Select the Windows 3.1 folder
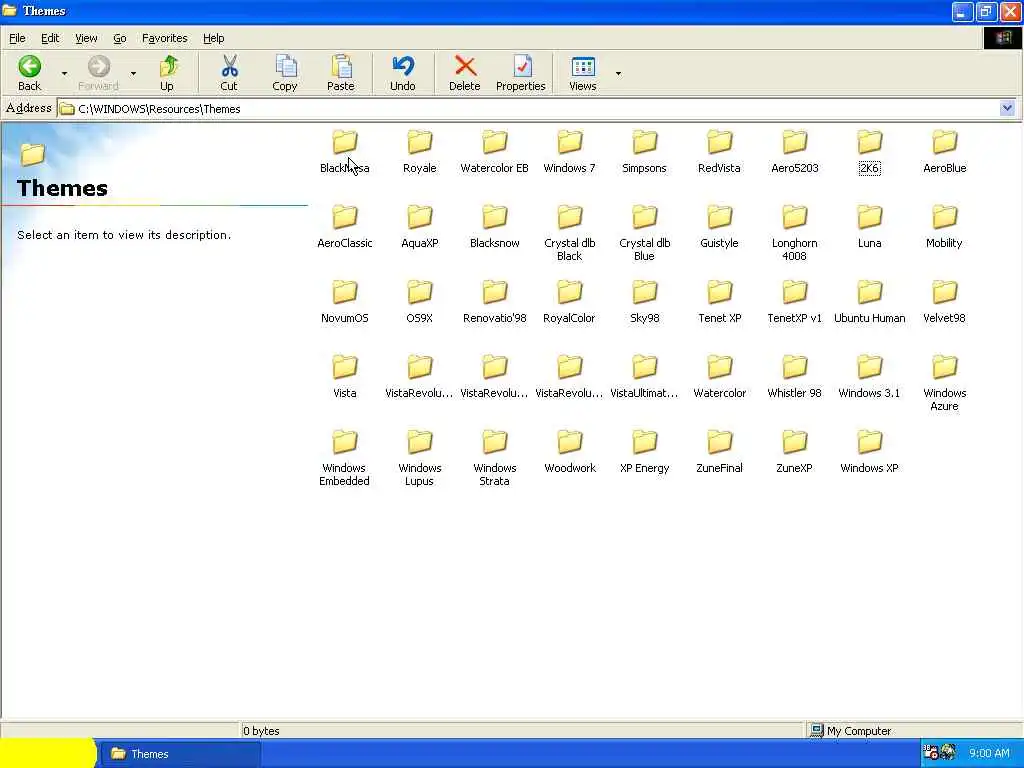Viewport: 1024px width, 768px height. (x=869, y=377)
